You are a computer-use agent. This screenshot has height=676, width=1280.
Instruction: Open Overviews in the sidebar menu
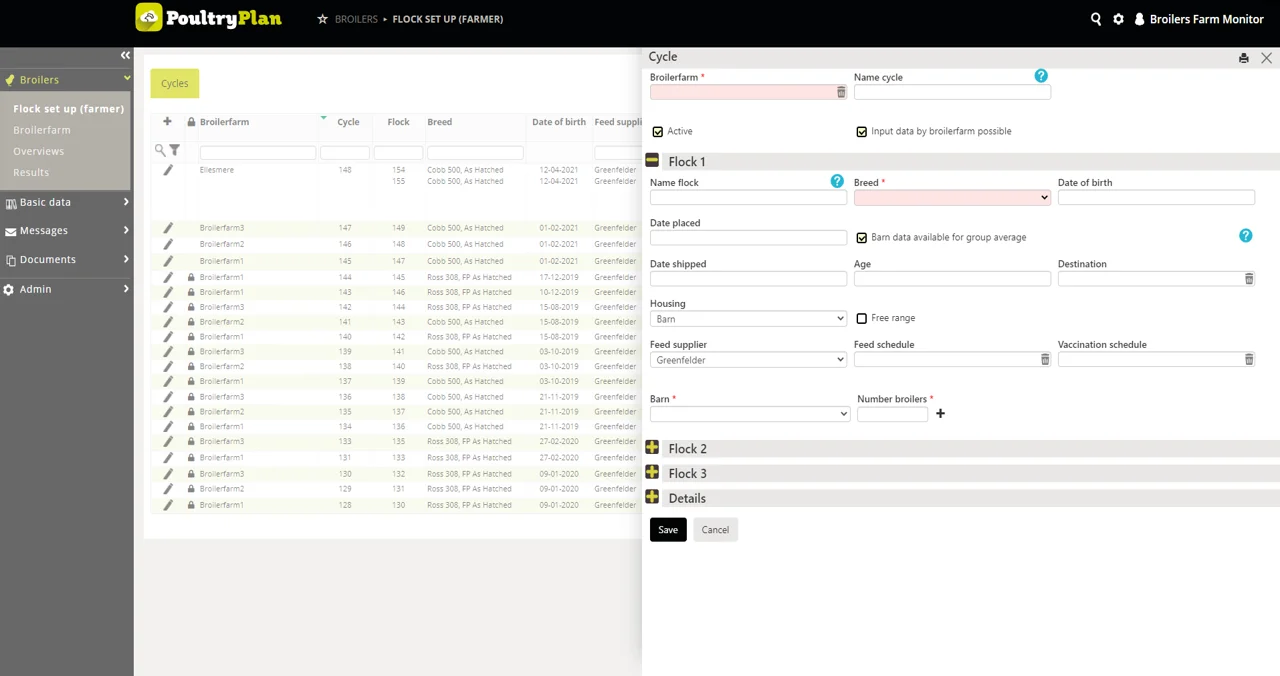click(x=39, y=151)
